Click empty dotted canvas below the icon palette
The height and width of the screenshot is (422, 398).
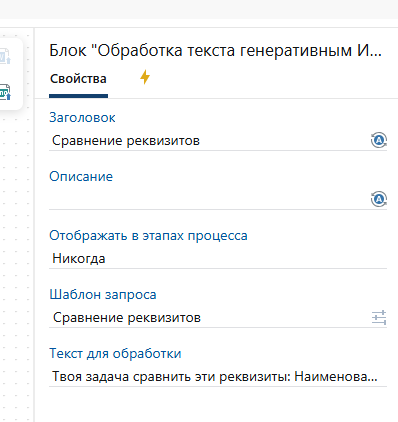(15, 267)
